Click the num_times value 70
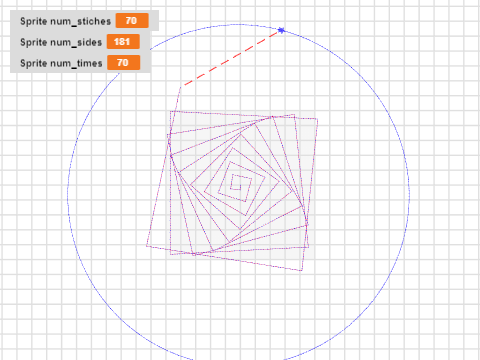Screen dimensions: 480x360 click(x=123, y=63)
